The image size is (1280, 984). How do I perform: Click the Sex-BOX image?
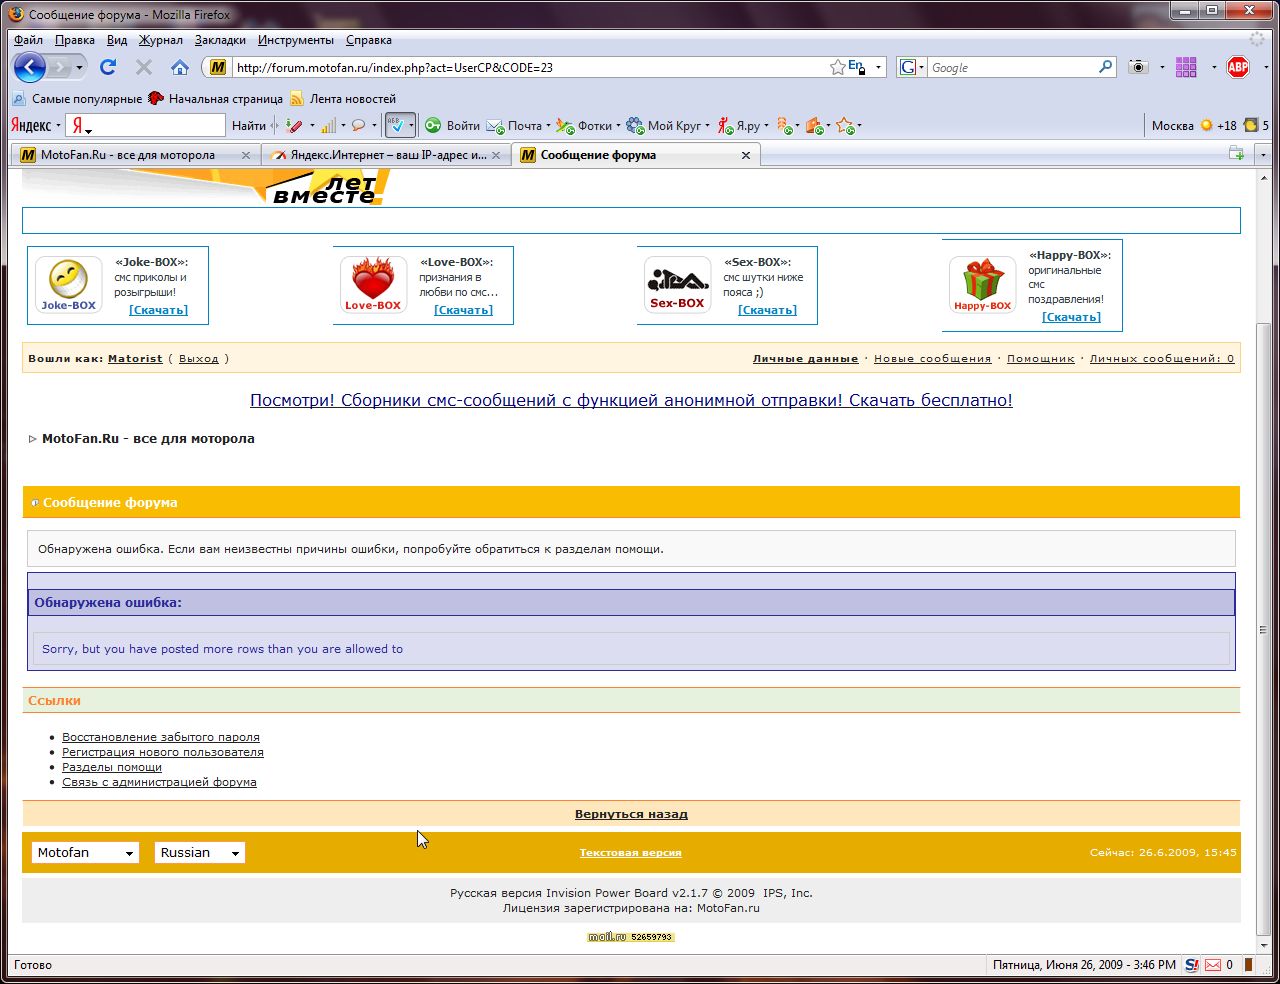pos(677,285)
